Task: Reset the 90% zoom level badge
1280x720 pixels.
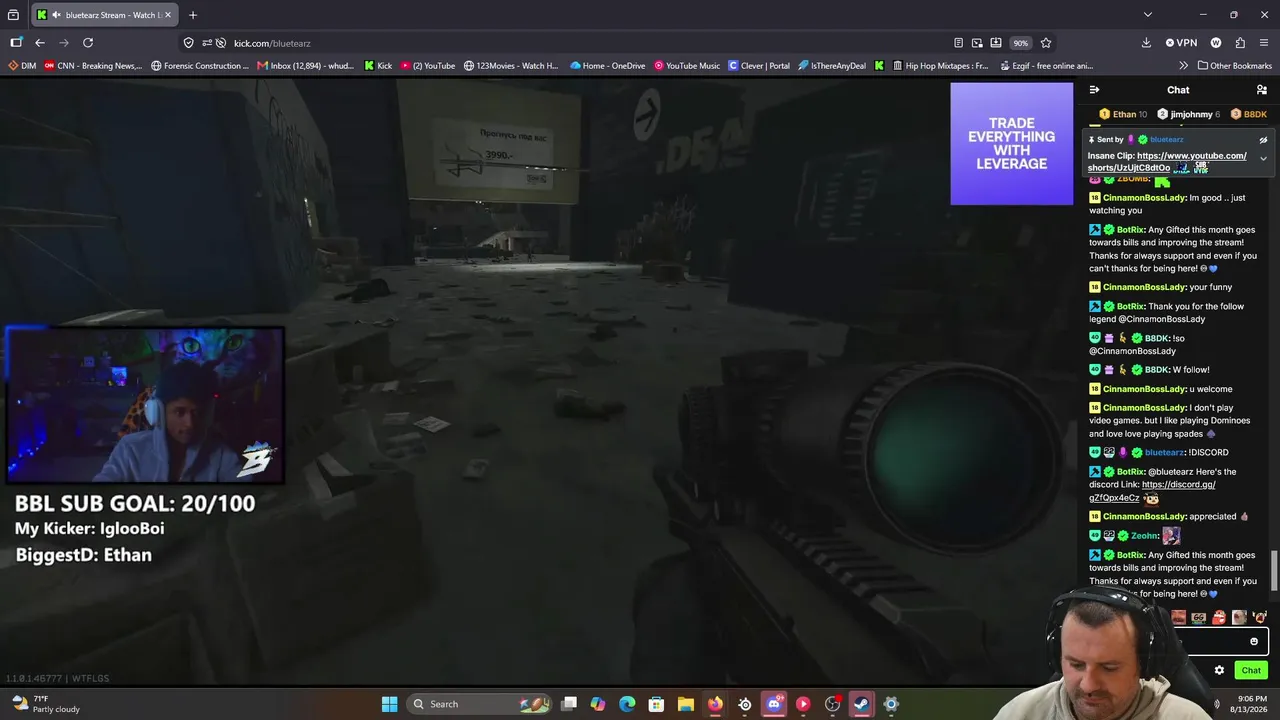Action: coord(1020,43)
